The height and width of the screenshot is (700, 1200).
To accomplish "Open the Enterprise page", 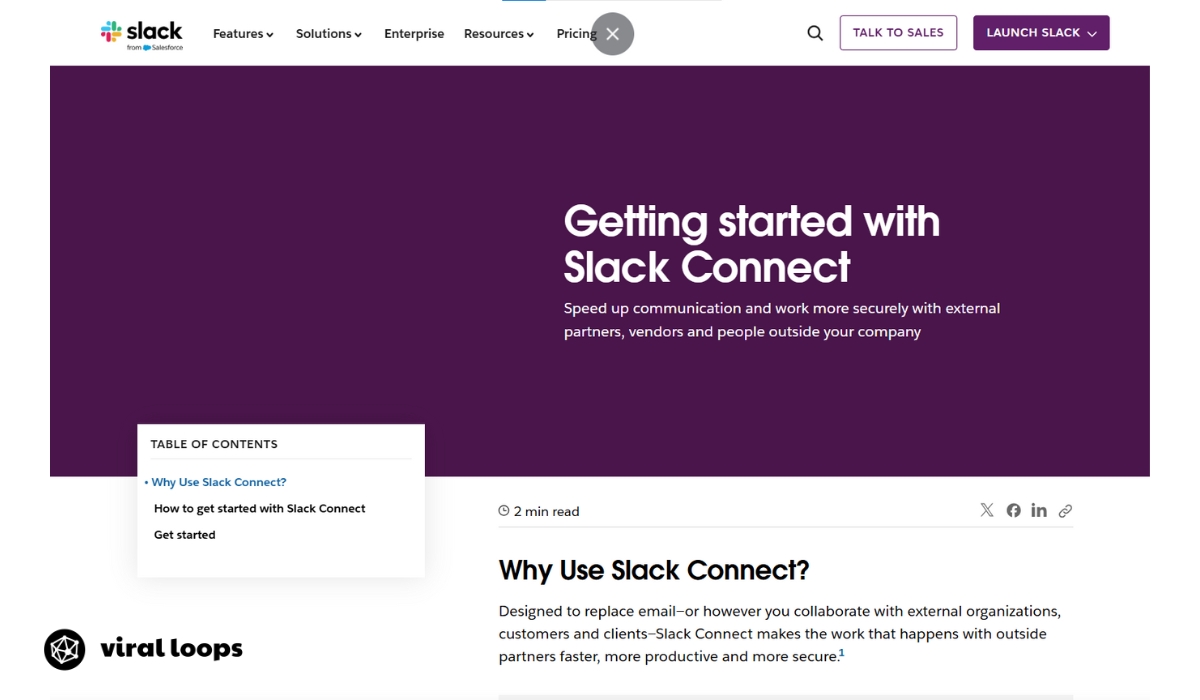I will 414,34.
